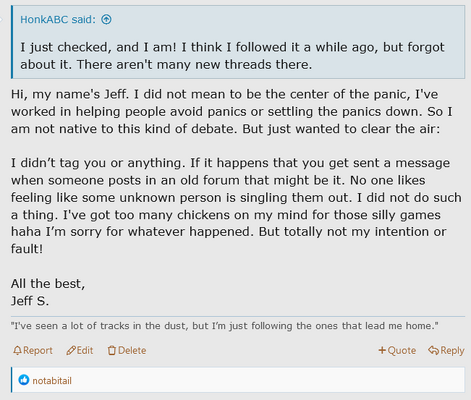Click the 'All the best, Jeff S.' sign-off
The height and width of the screenshot is (400, 471).
click(x=48, y=292)
